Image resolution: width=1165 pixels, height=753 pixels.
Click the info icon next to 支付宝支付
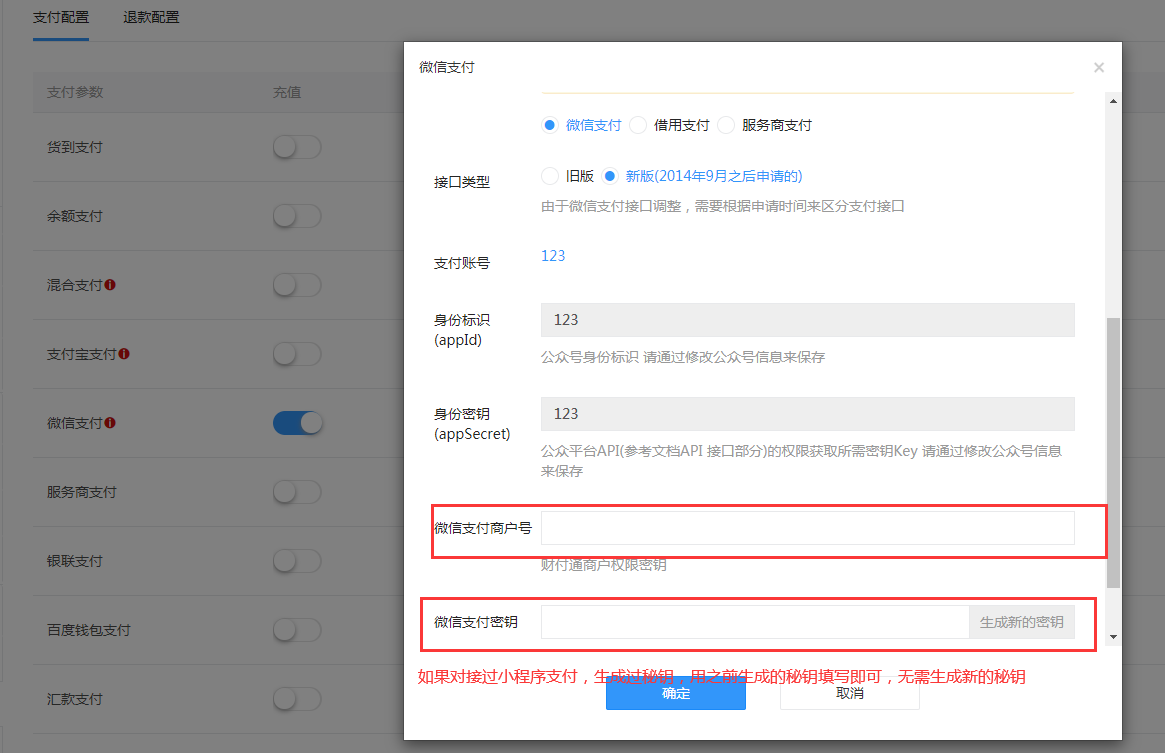point(124,354)
